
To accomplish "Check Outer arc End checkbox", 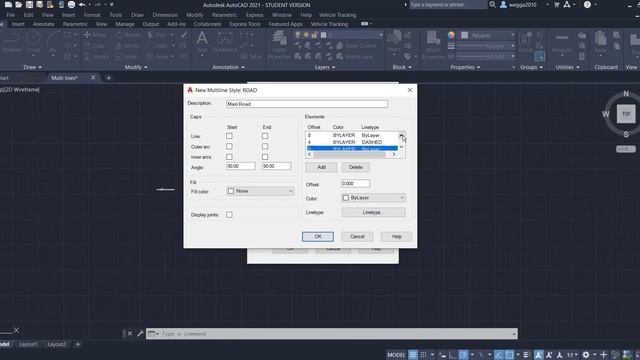I will pyautogui.click(x=265, y=146).
